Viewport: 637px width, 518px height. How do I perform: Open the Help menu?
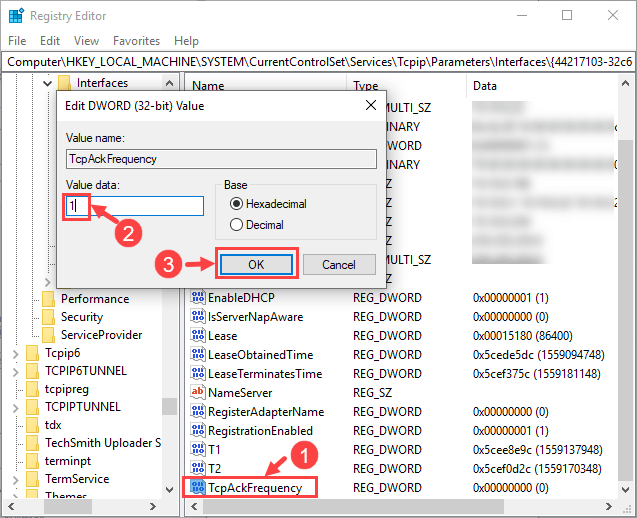click(186, 41)
